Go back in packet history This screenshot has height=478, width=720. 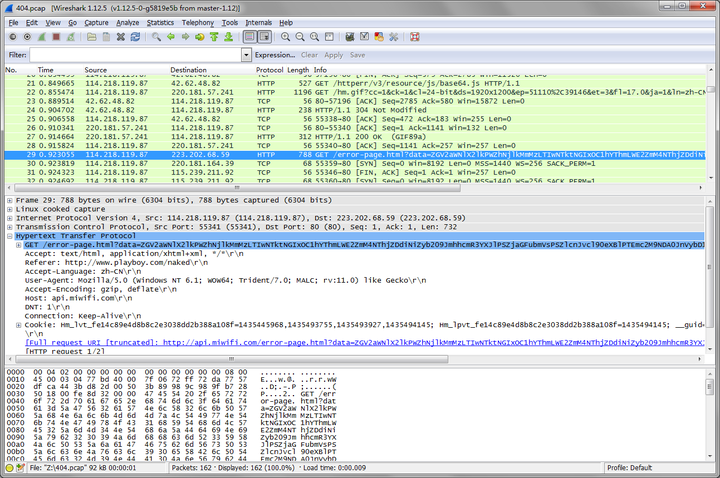click(171, 37)
